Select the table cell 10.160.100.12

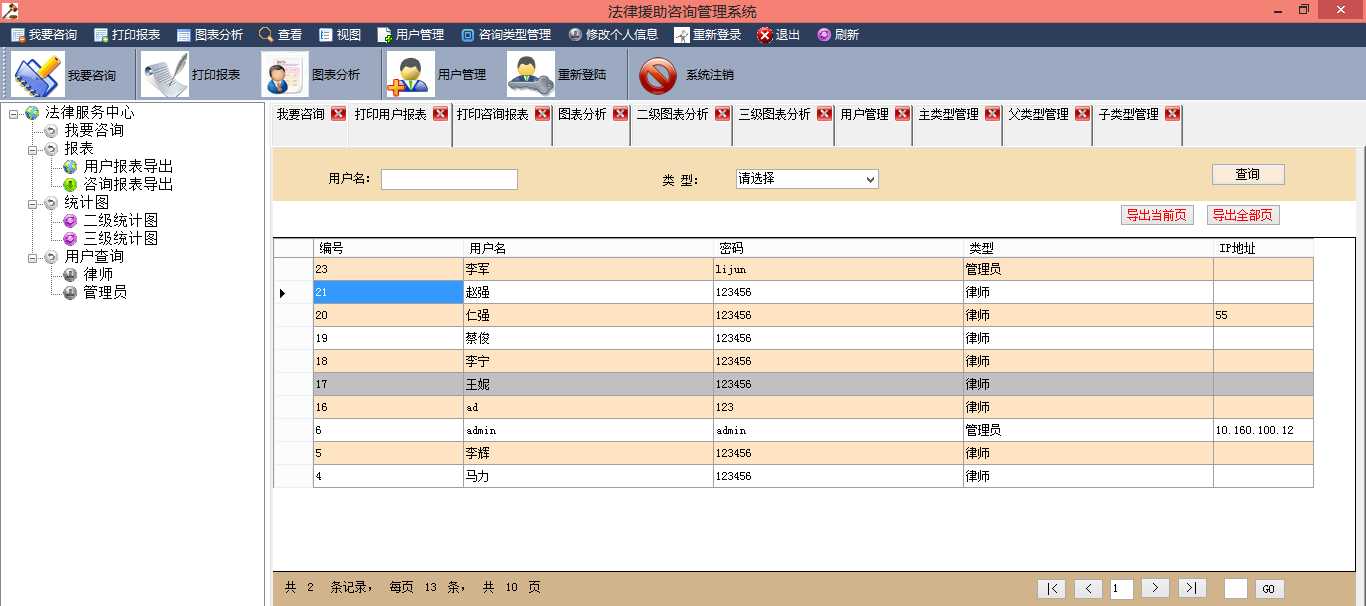click(1263, 430)
